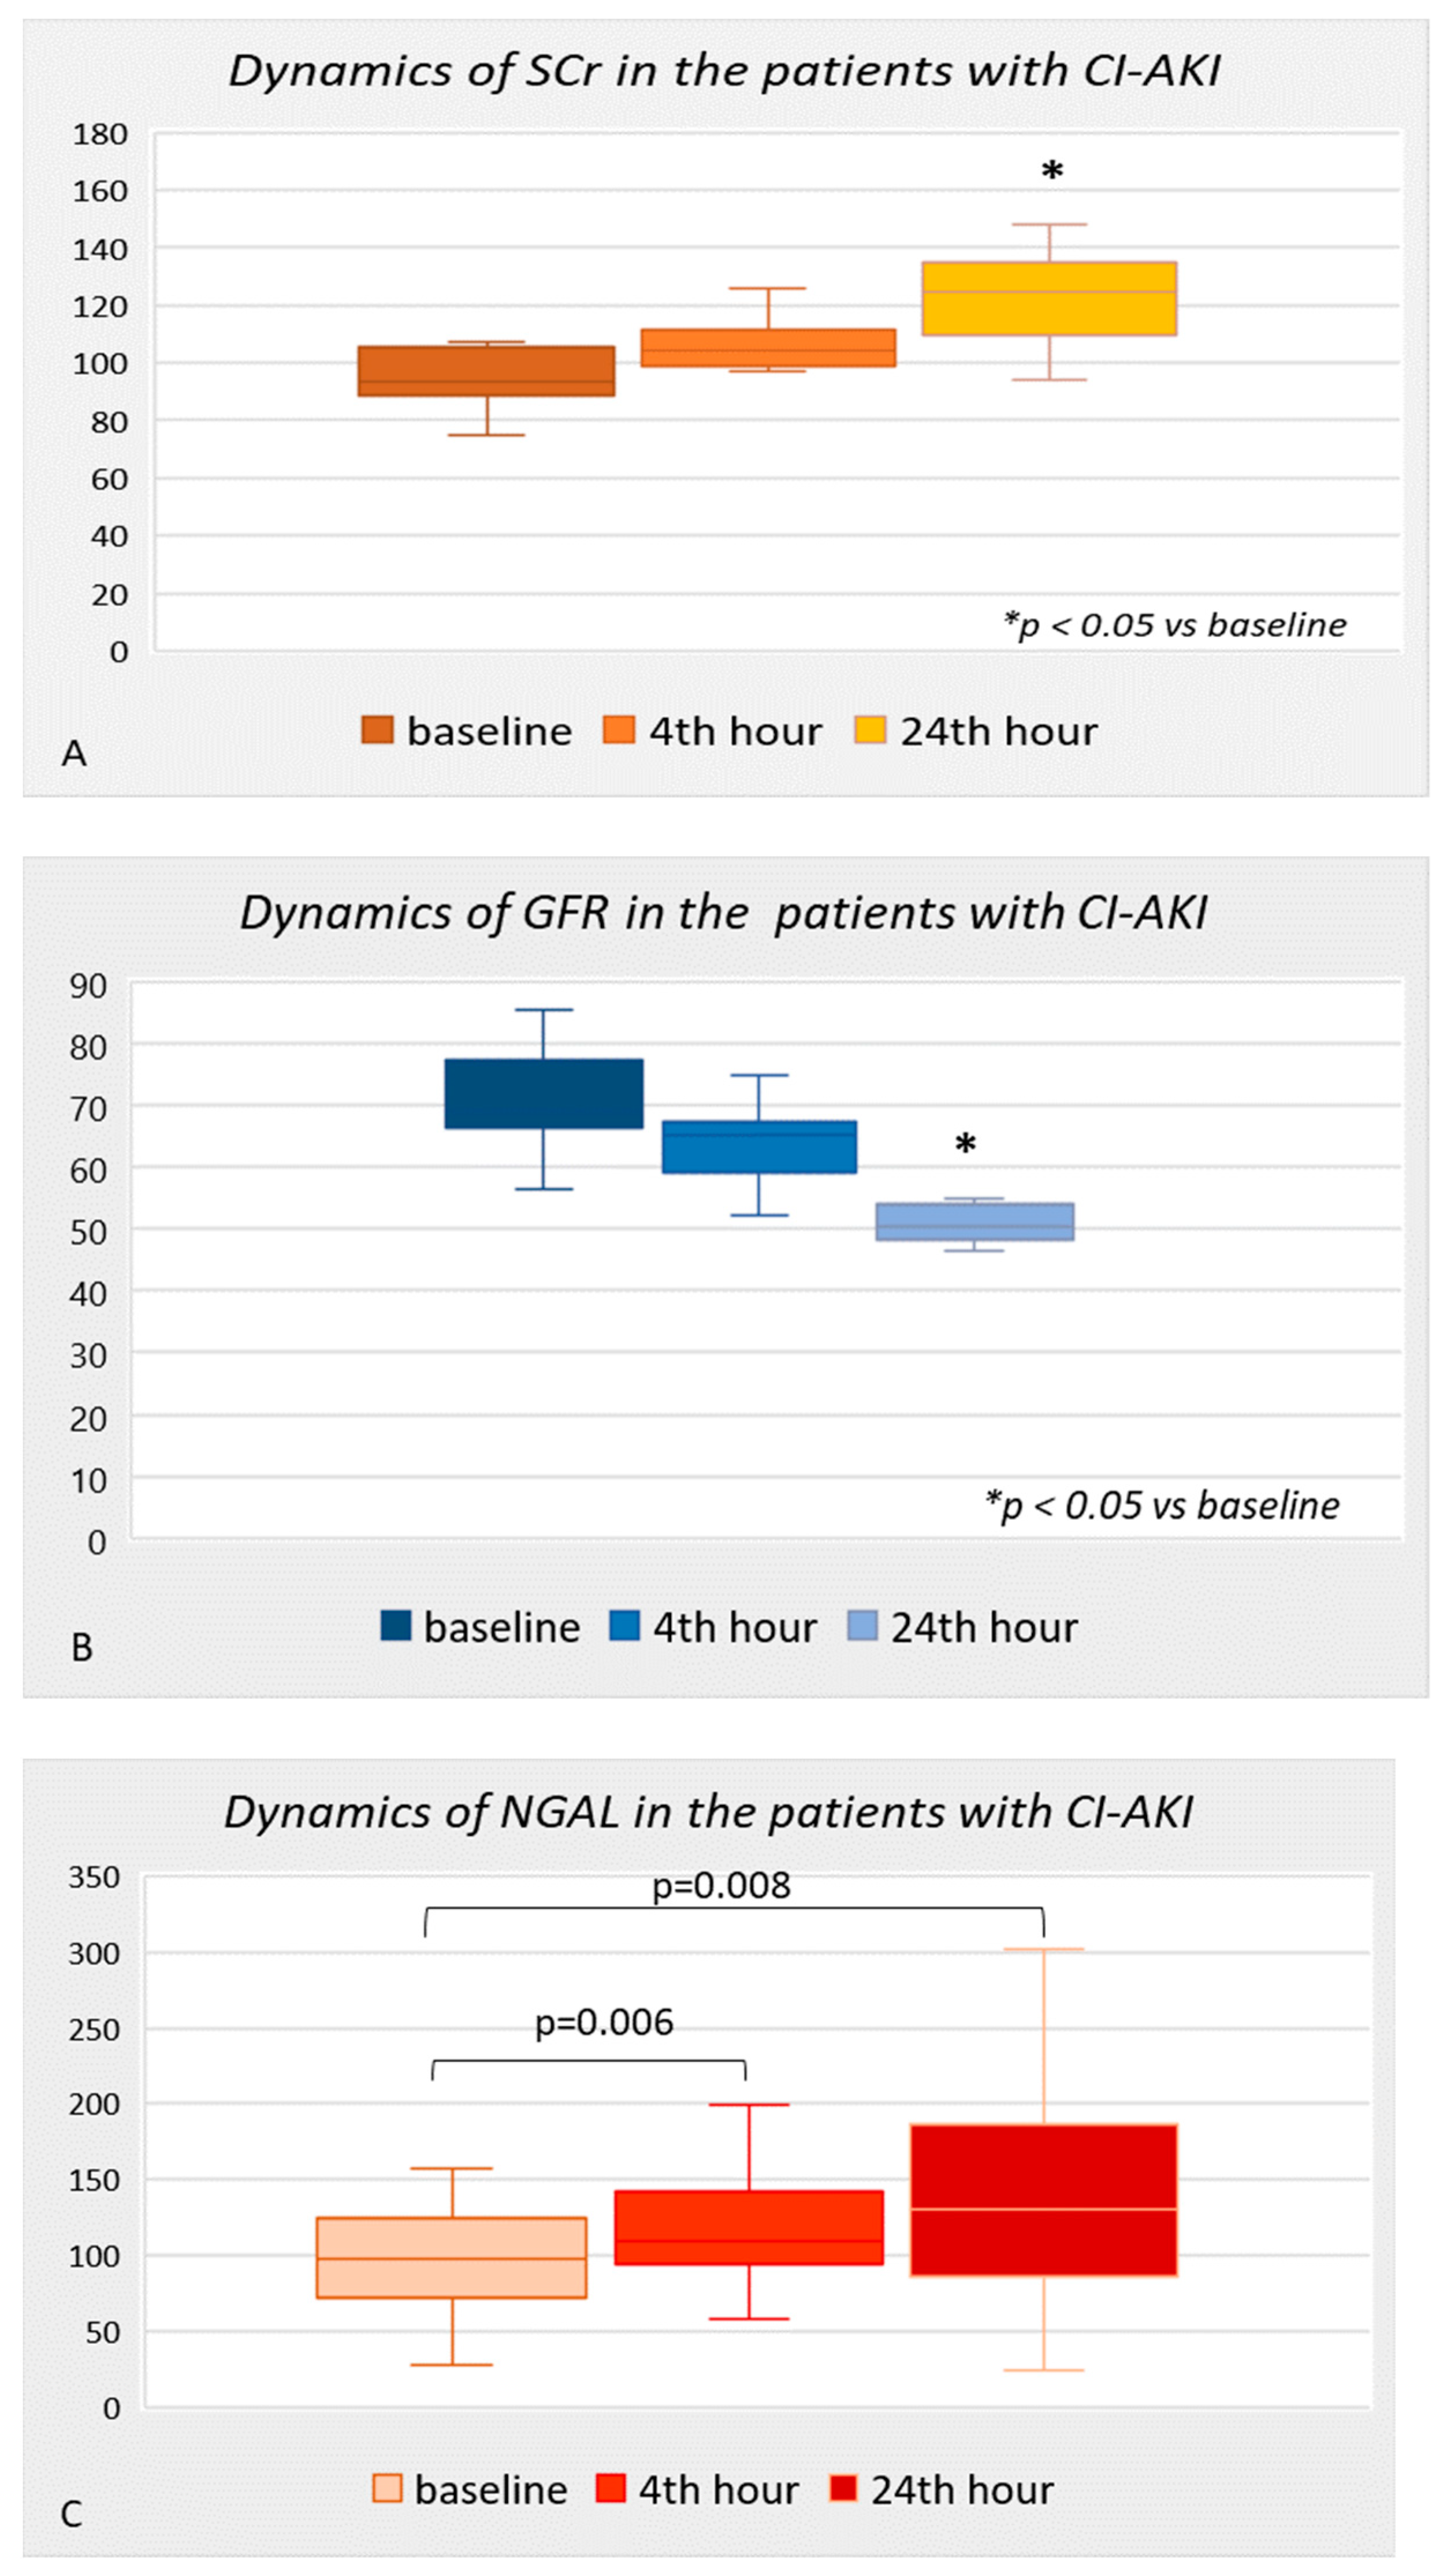Click the light blue 24th hour GFR box
Screen dimensions: 1447x2576
coord(975,1222)
